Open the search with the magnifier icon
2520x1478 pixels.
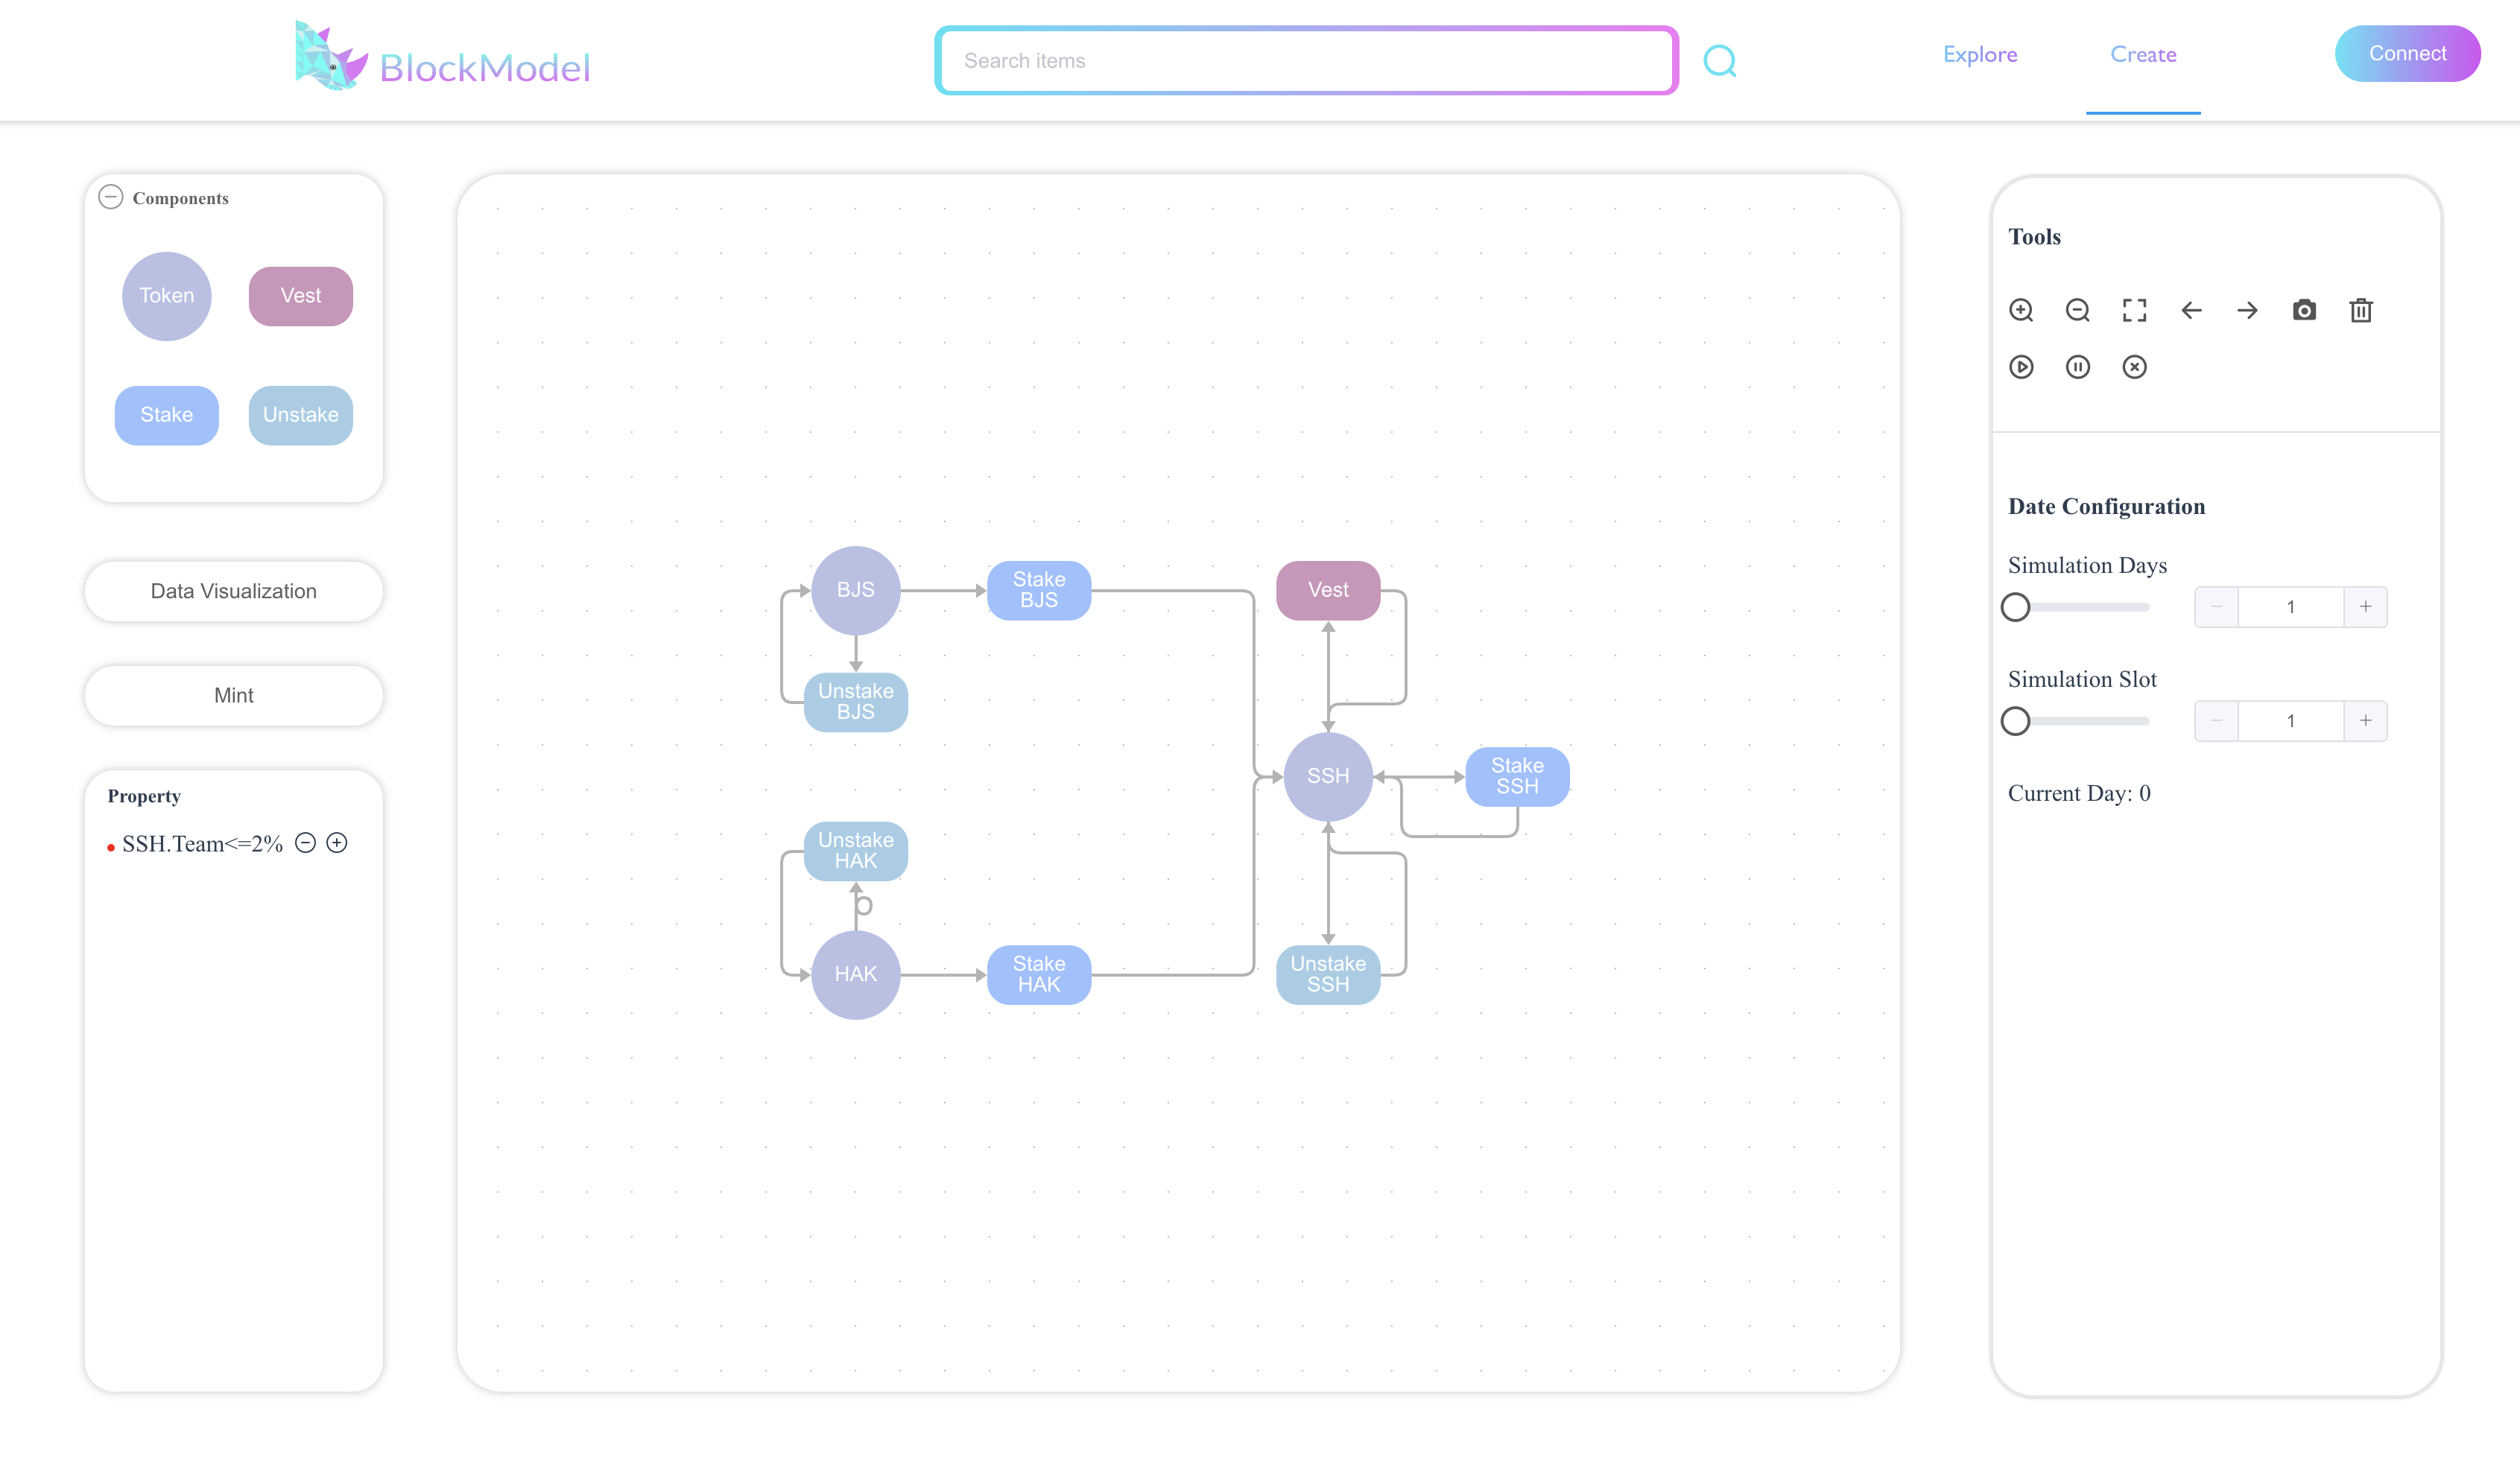pos(1720,60)
